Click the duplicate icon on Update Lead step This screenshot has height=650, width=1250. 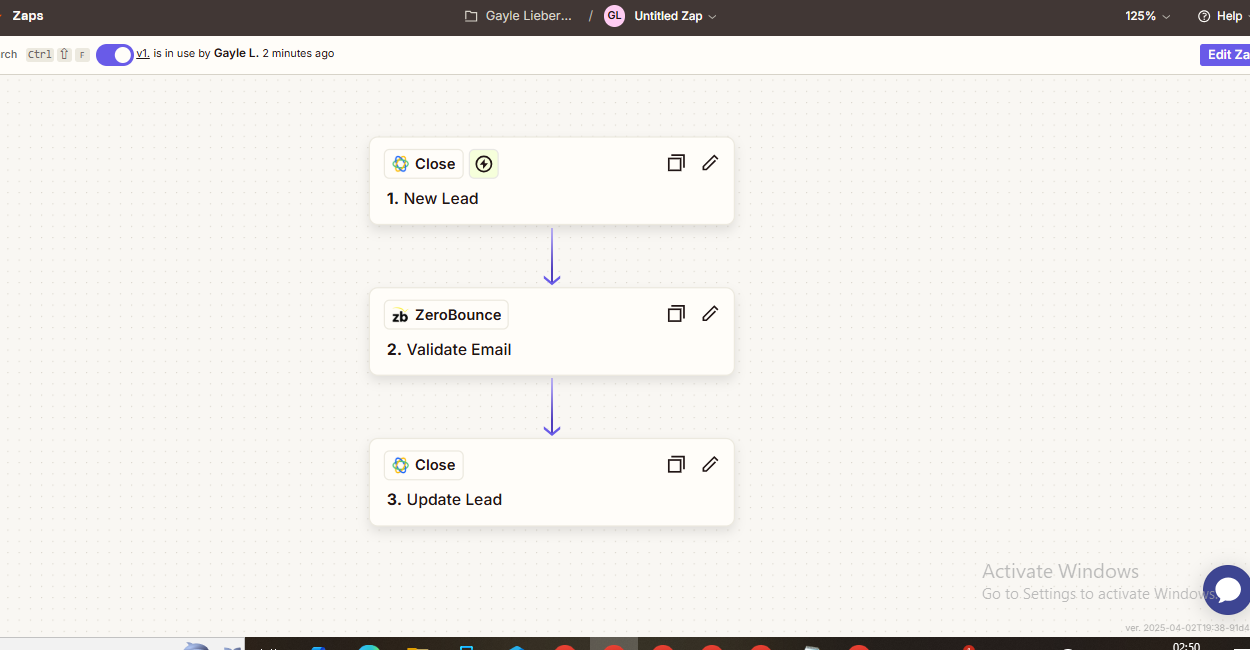coord(676,464)
